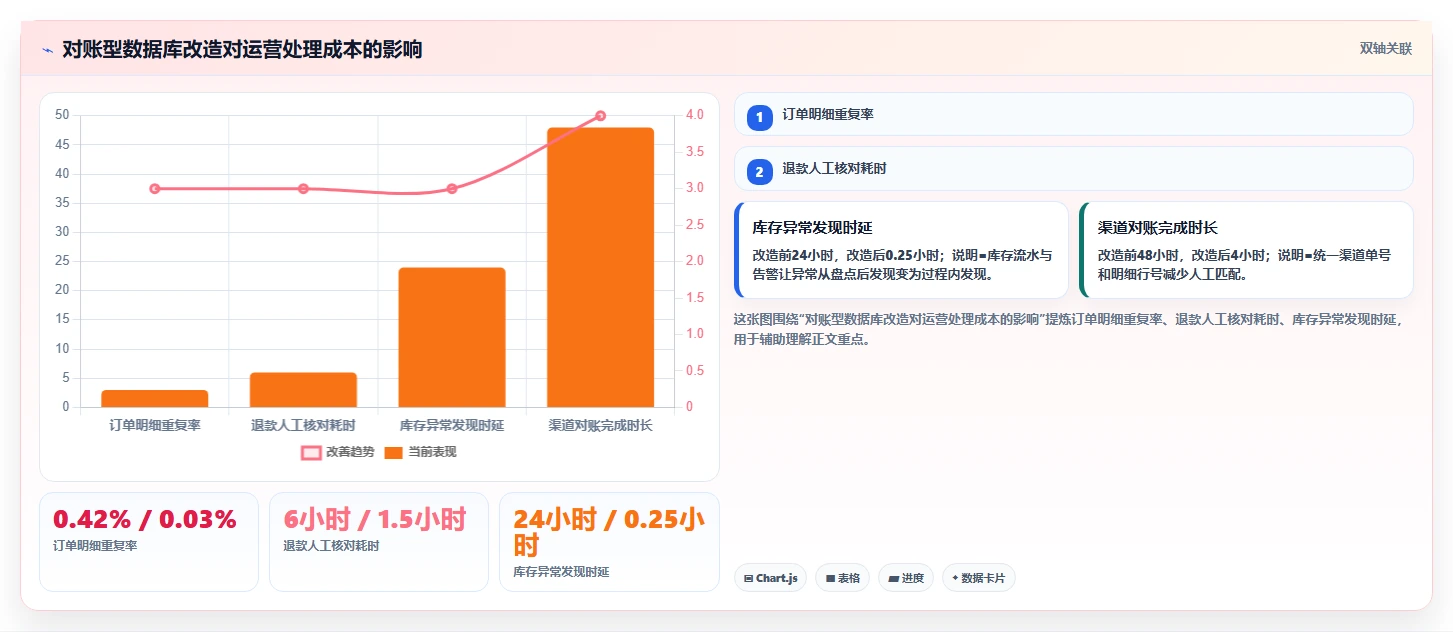Open list item 2 退款人工核对耗时
This screenshot has width=1453, height=632.
tap(1073, 169)
